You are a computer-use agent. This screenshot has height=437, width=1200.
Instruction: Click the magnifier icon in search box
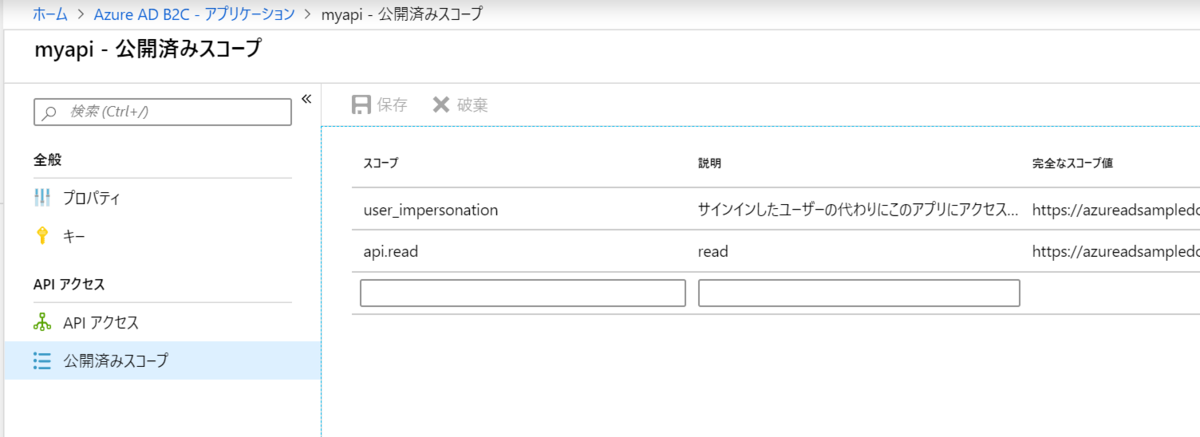pos(50,112)
